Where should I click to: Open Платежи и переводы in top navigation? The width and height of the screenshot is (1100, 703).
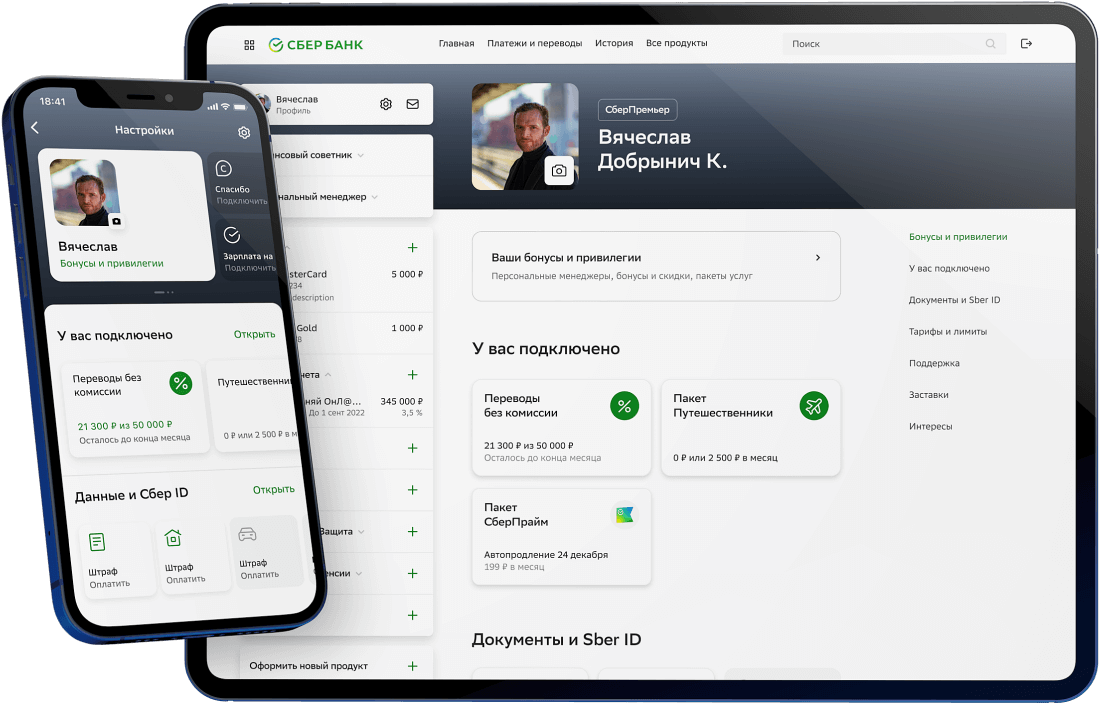pyautogui.click(x=535, y=43)
